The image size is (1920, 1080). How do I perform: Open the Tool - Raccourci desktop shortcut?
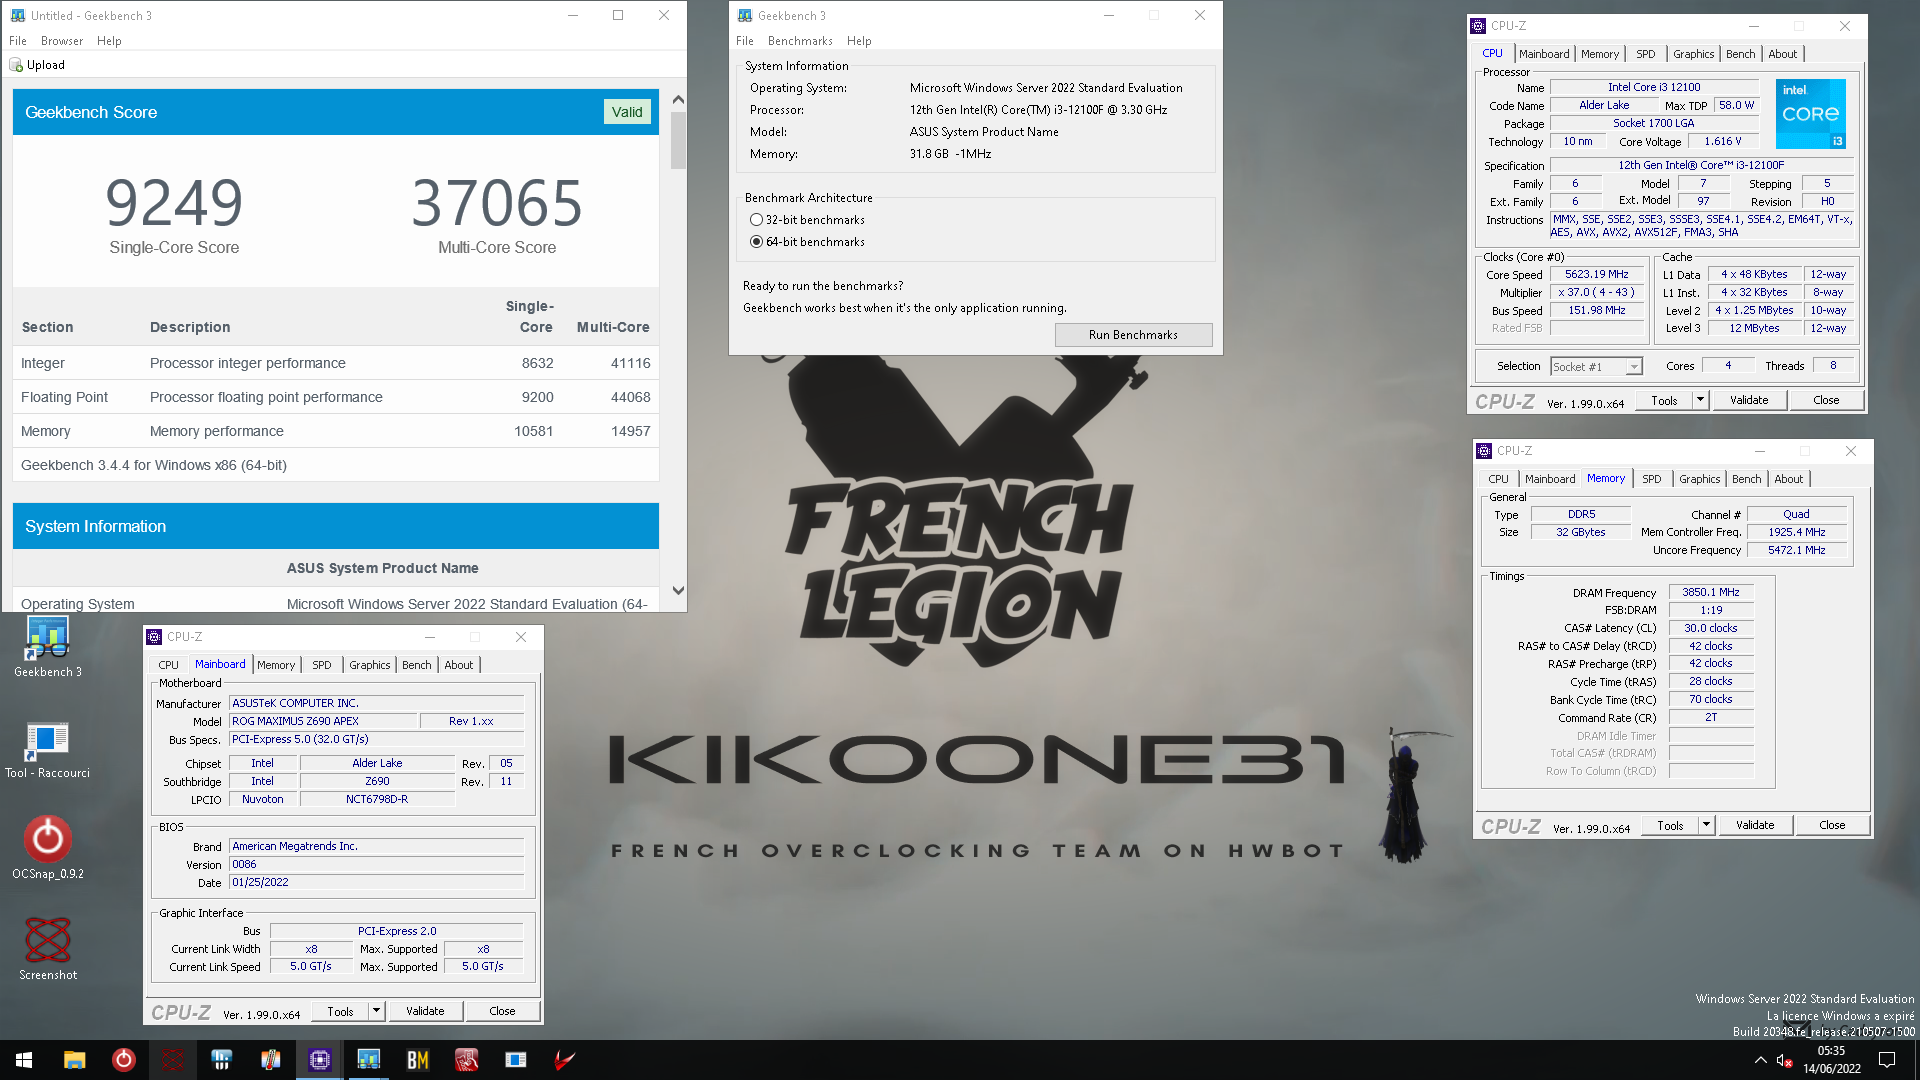pos(47,750)
